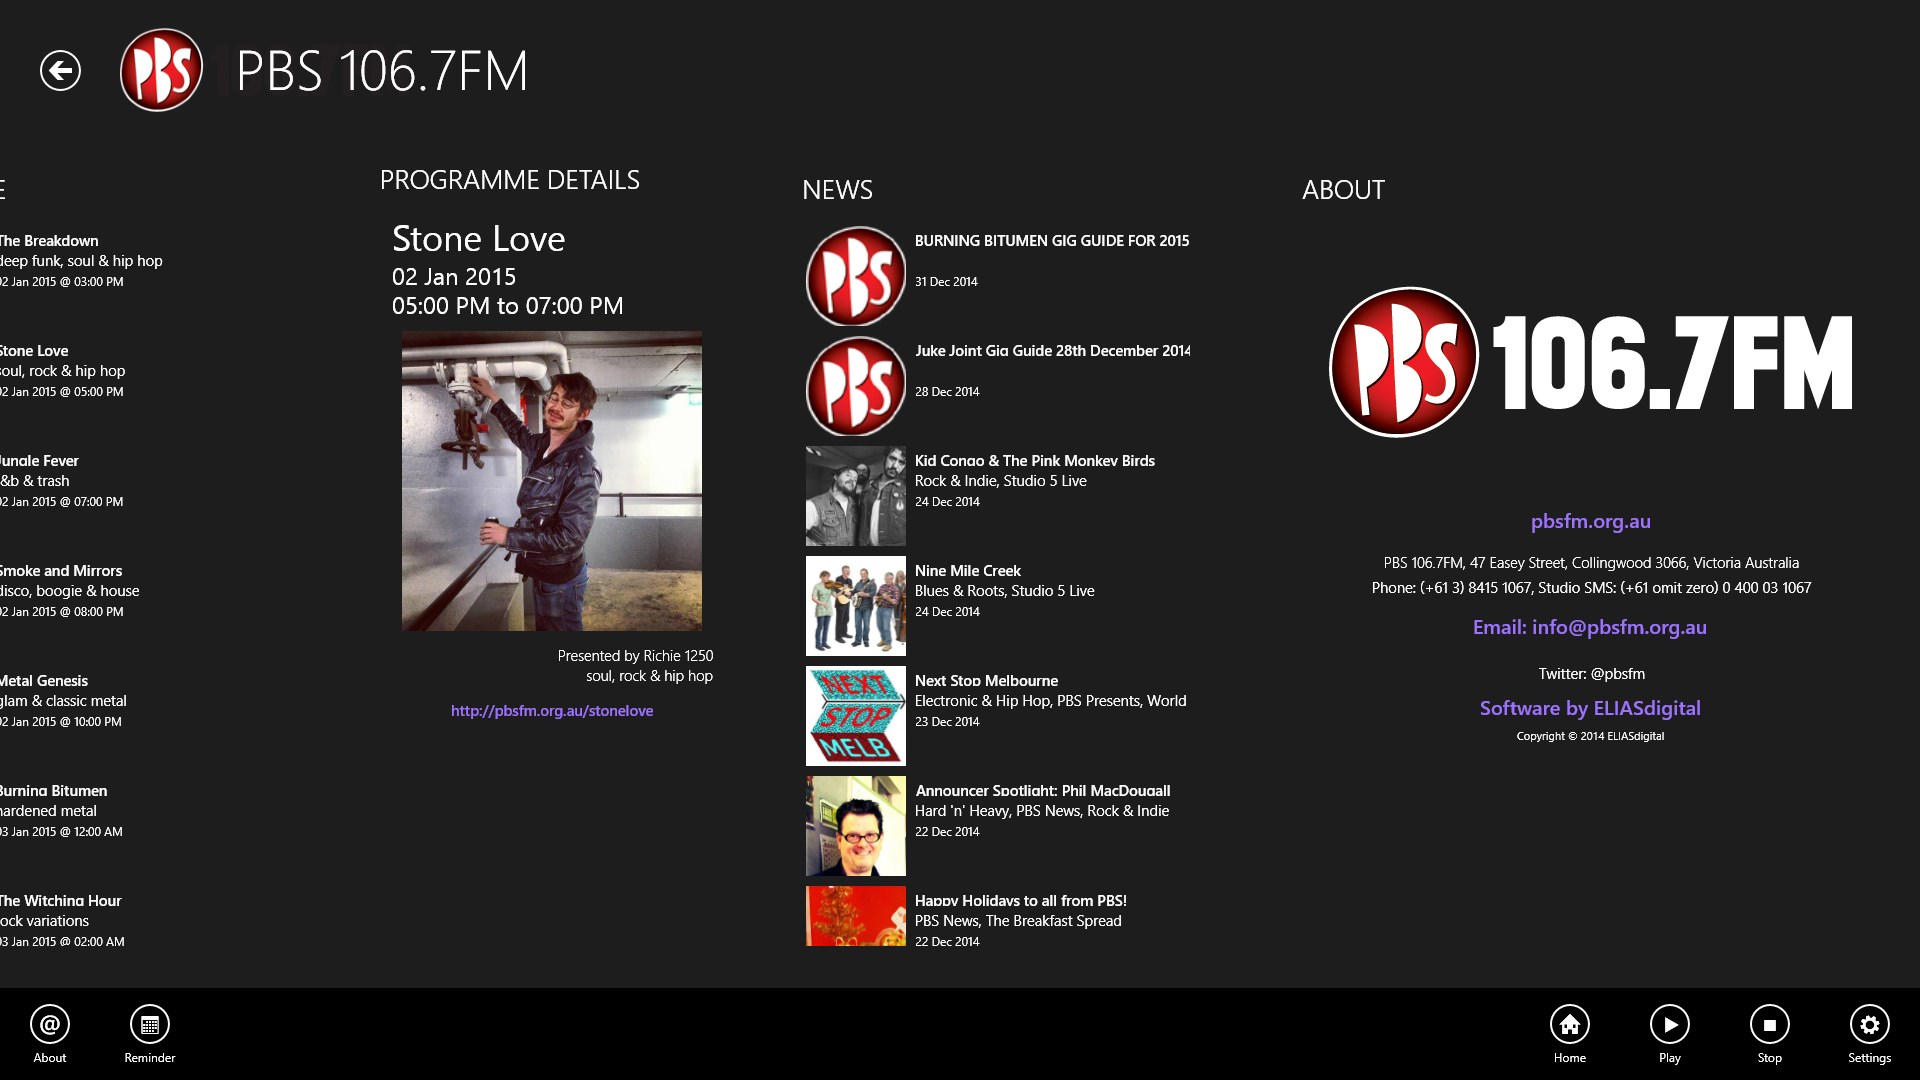Click the ABOUT section heading
Screen dimensions: 1920x1080
pos(1343,190)
